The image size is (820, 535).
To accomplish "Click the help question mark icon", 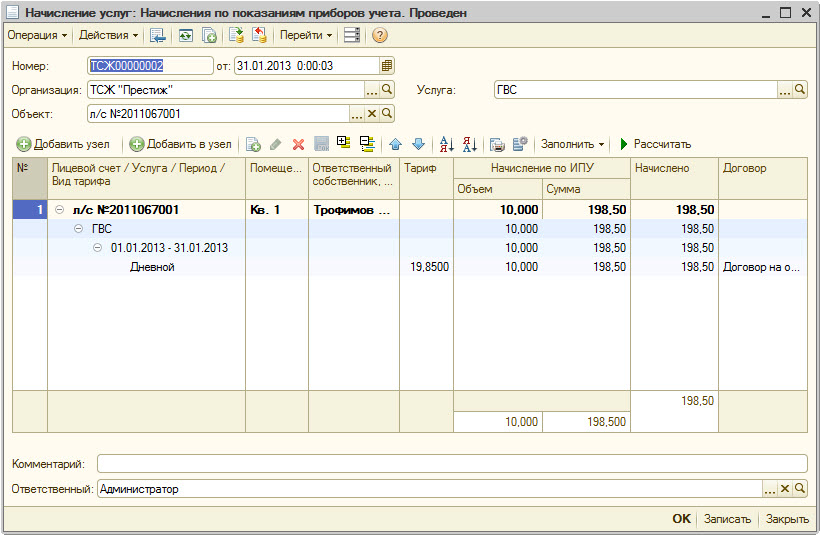I will [380, 35].
